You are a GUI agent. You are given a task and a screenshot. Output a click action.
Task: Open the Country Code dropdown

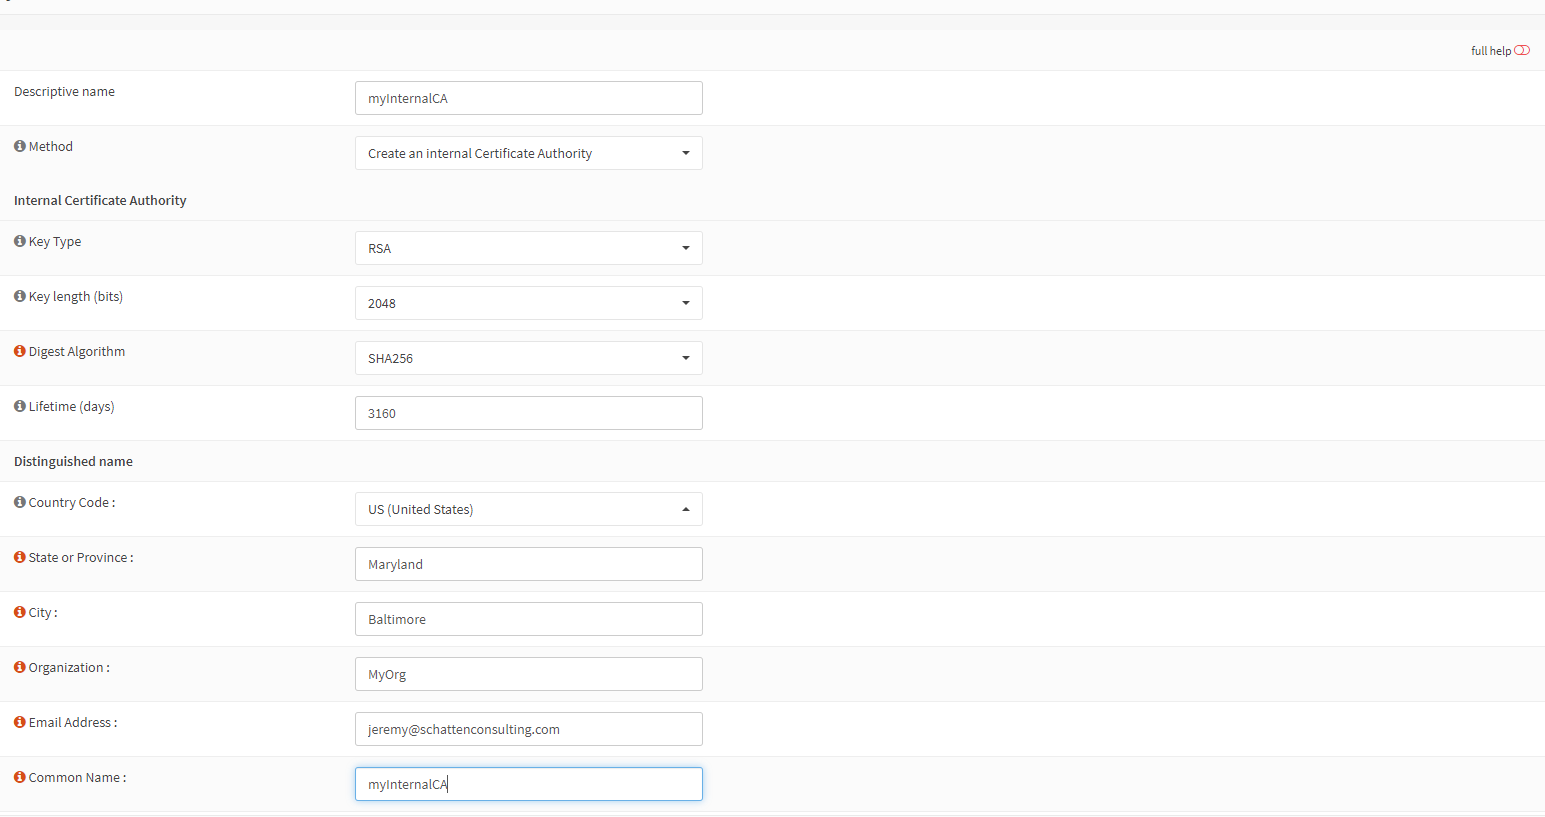528,509
